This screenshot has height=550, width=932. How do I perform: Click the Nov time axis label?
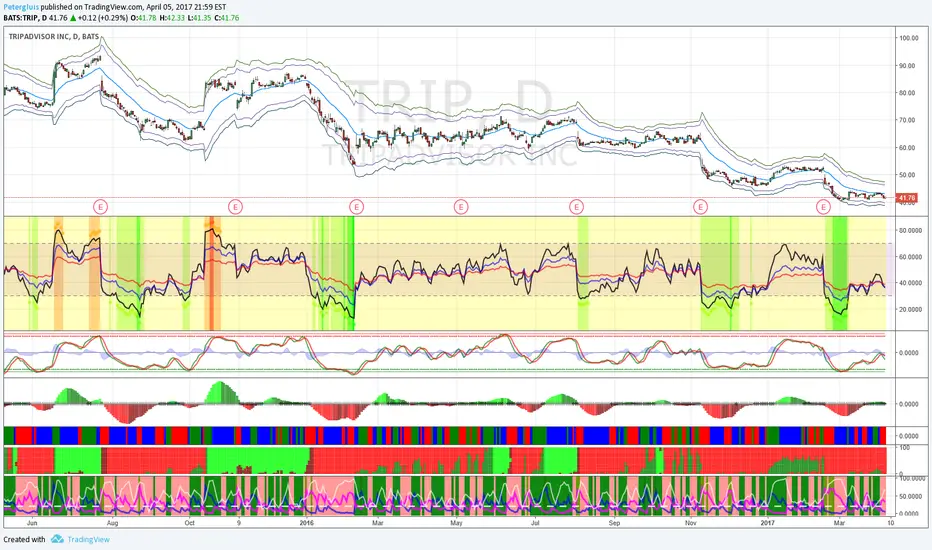pyautogui.click(x=691, y=523)
